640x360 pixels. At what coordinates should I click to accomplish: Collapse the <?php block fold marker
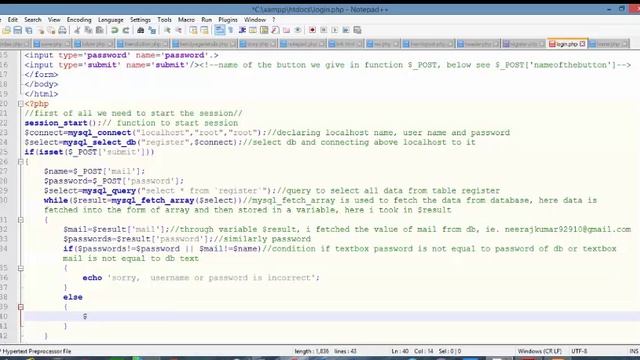tap(20, 104)
